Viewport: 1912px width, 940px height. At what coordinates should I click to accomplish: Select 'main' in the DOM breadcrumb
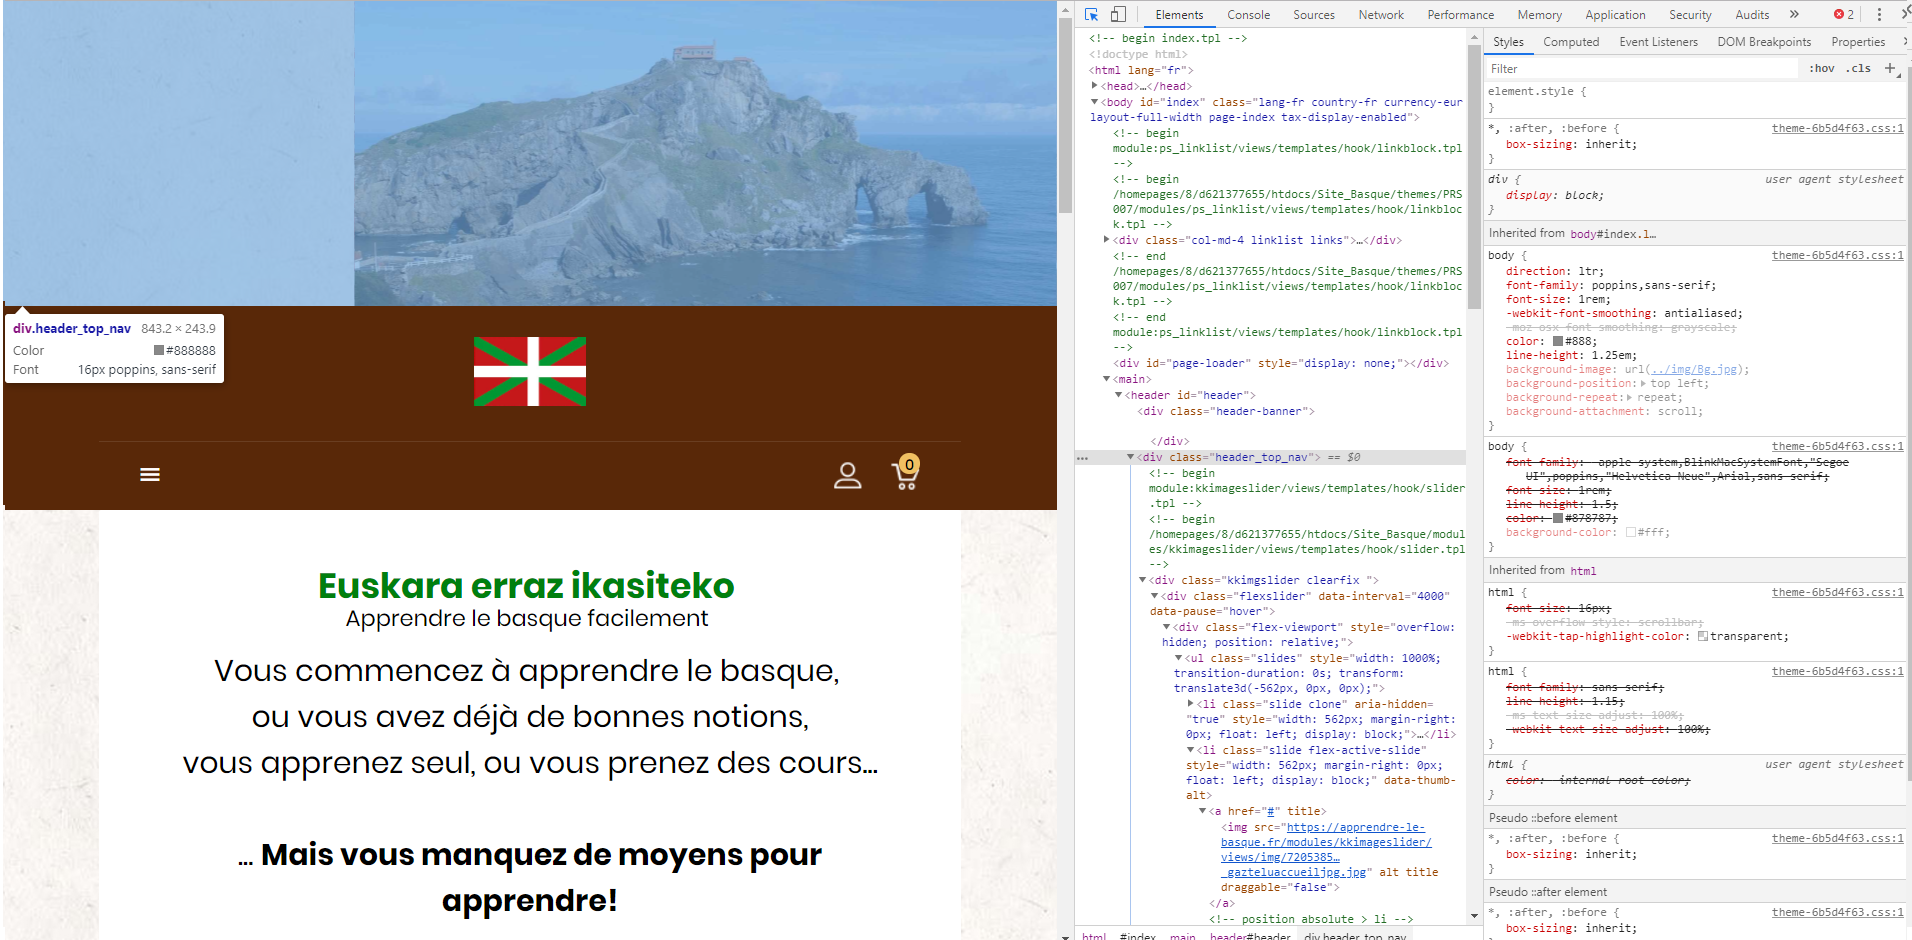(x=1183, y=936)
